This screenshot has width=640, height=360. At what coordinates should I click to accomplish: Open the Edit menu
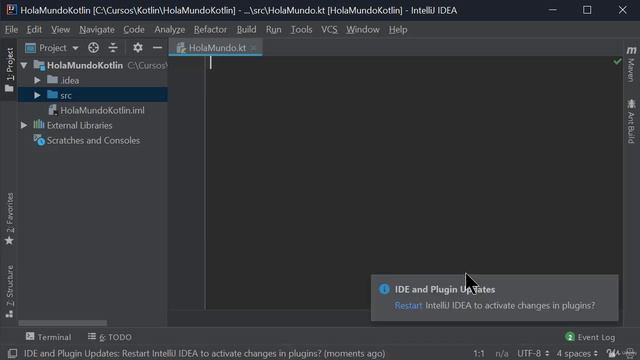coord(34,29)
